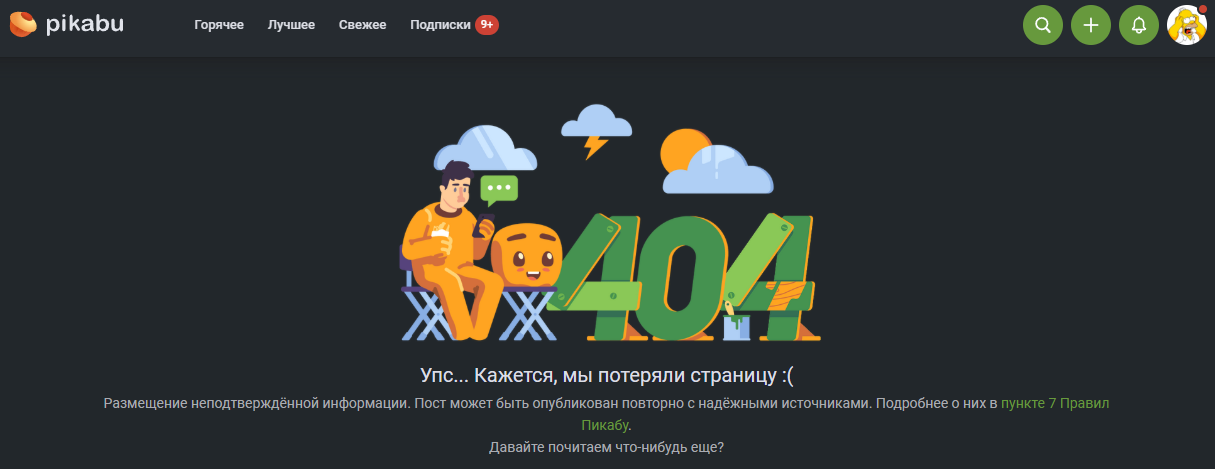Click the 'Давайте почитаем что-нибудь еще?' text
Screen dimensions: 1215x469
click(607, 447)
